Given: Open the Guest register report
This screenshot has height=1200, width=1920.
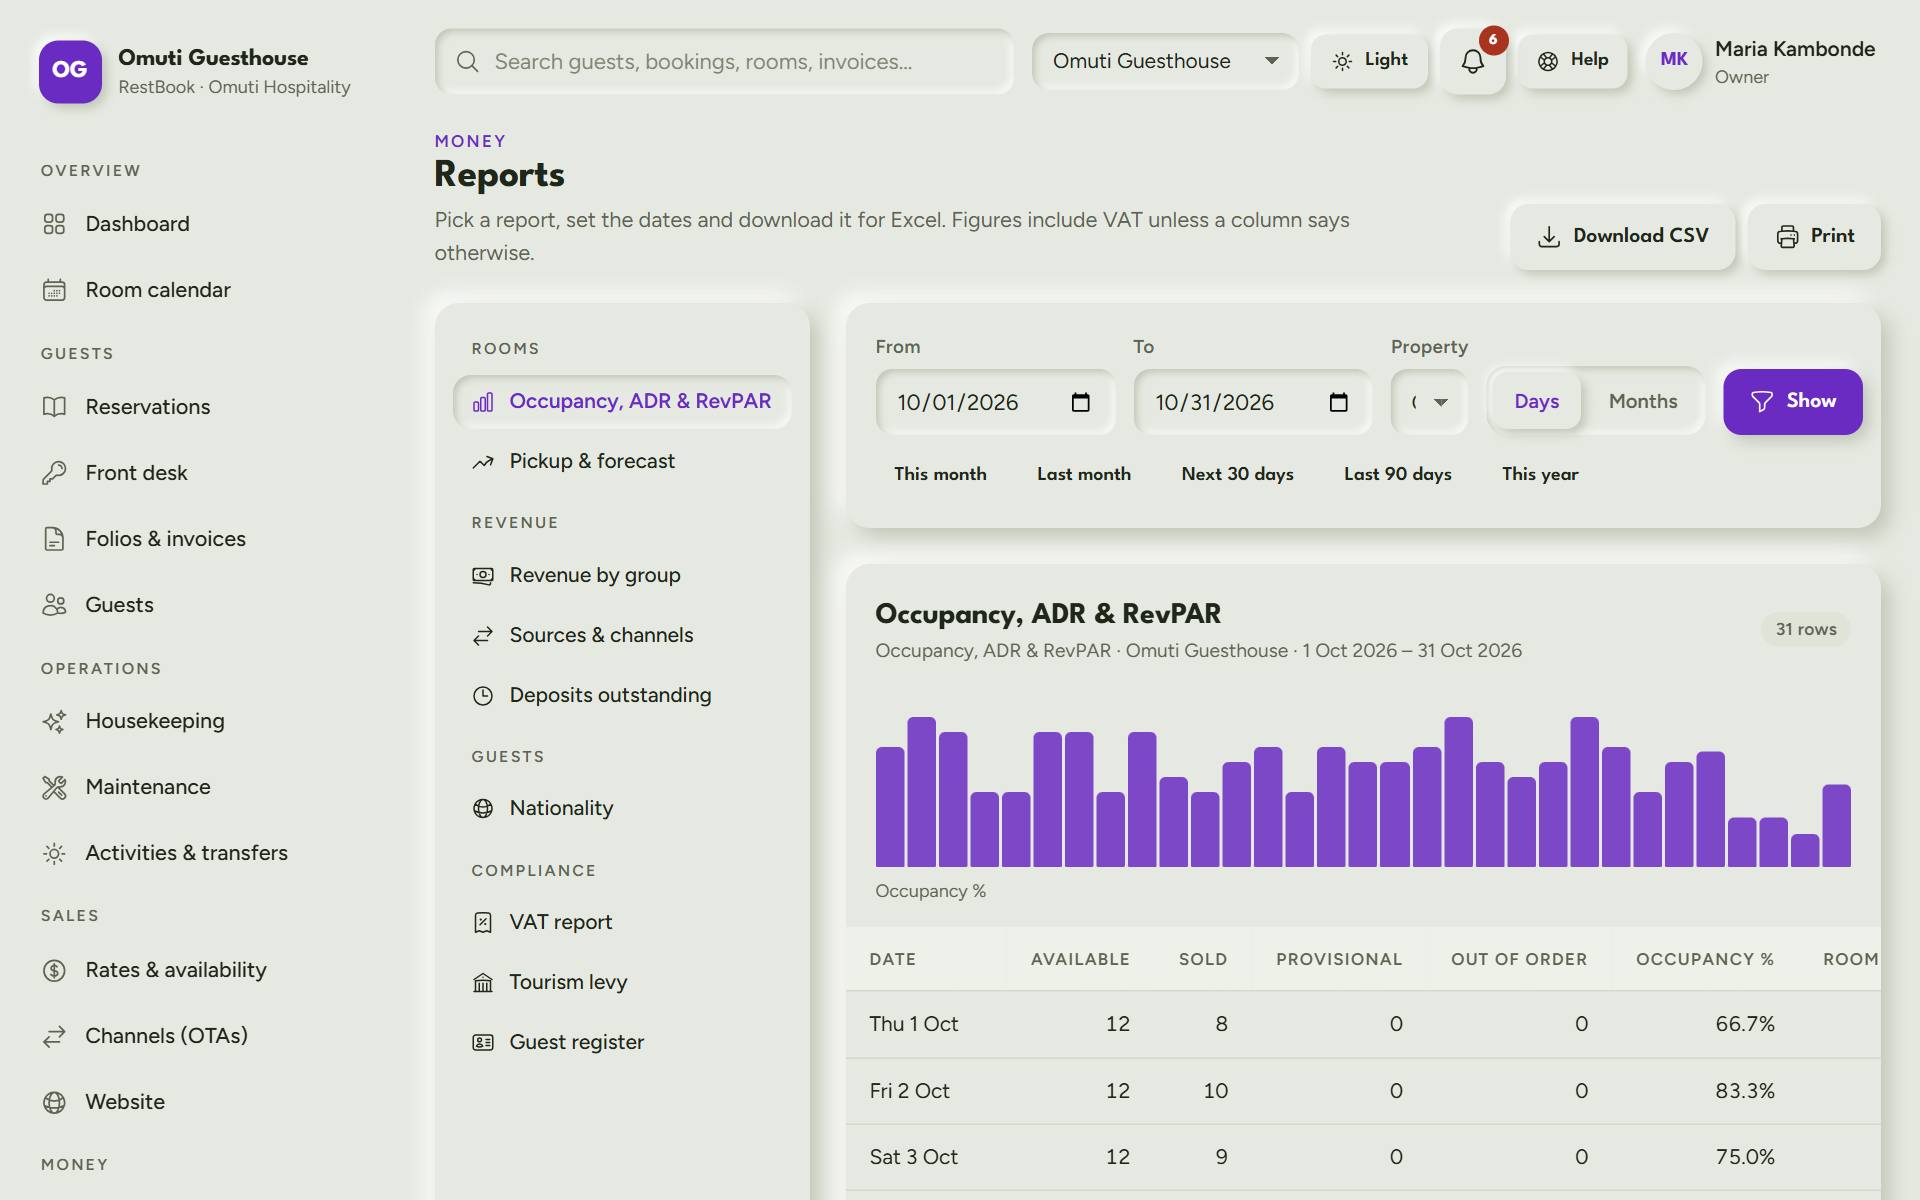Looking at the screenshot, I should click(622, 1042).
